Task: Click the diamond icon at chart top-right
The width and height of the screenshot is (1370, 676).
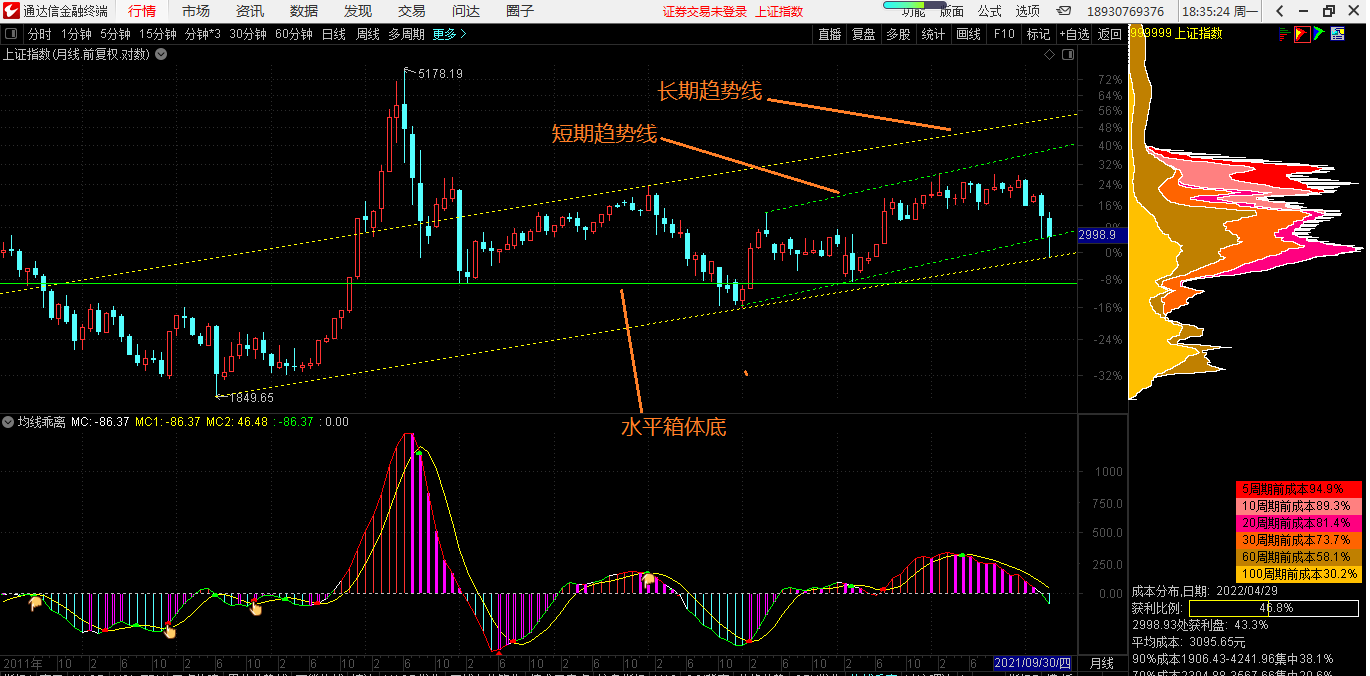Action: 1049,55
